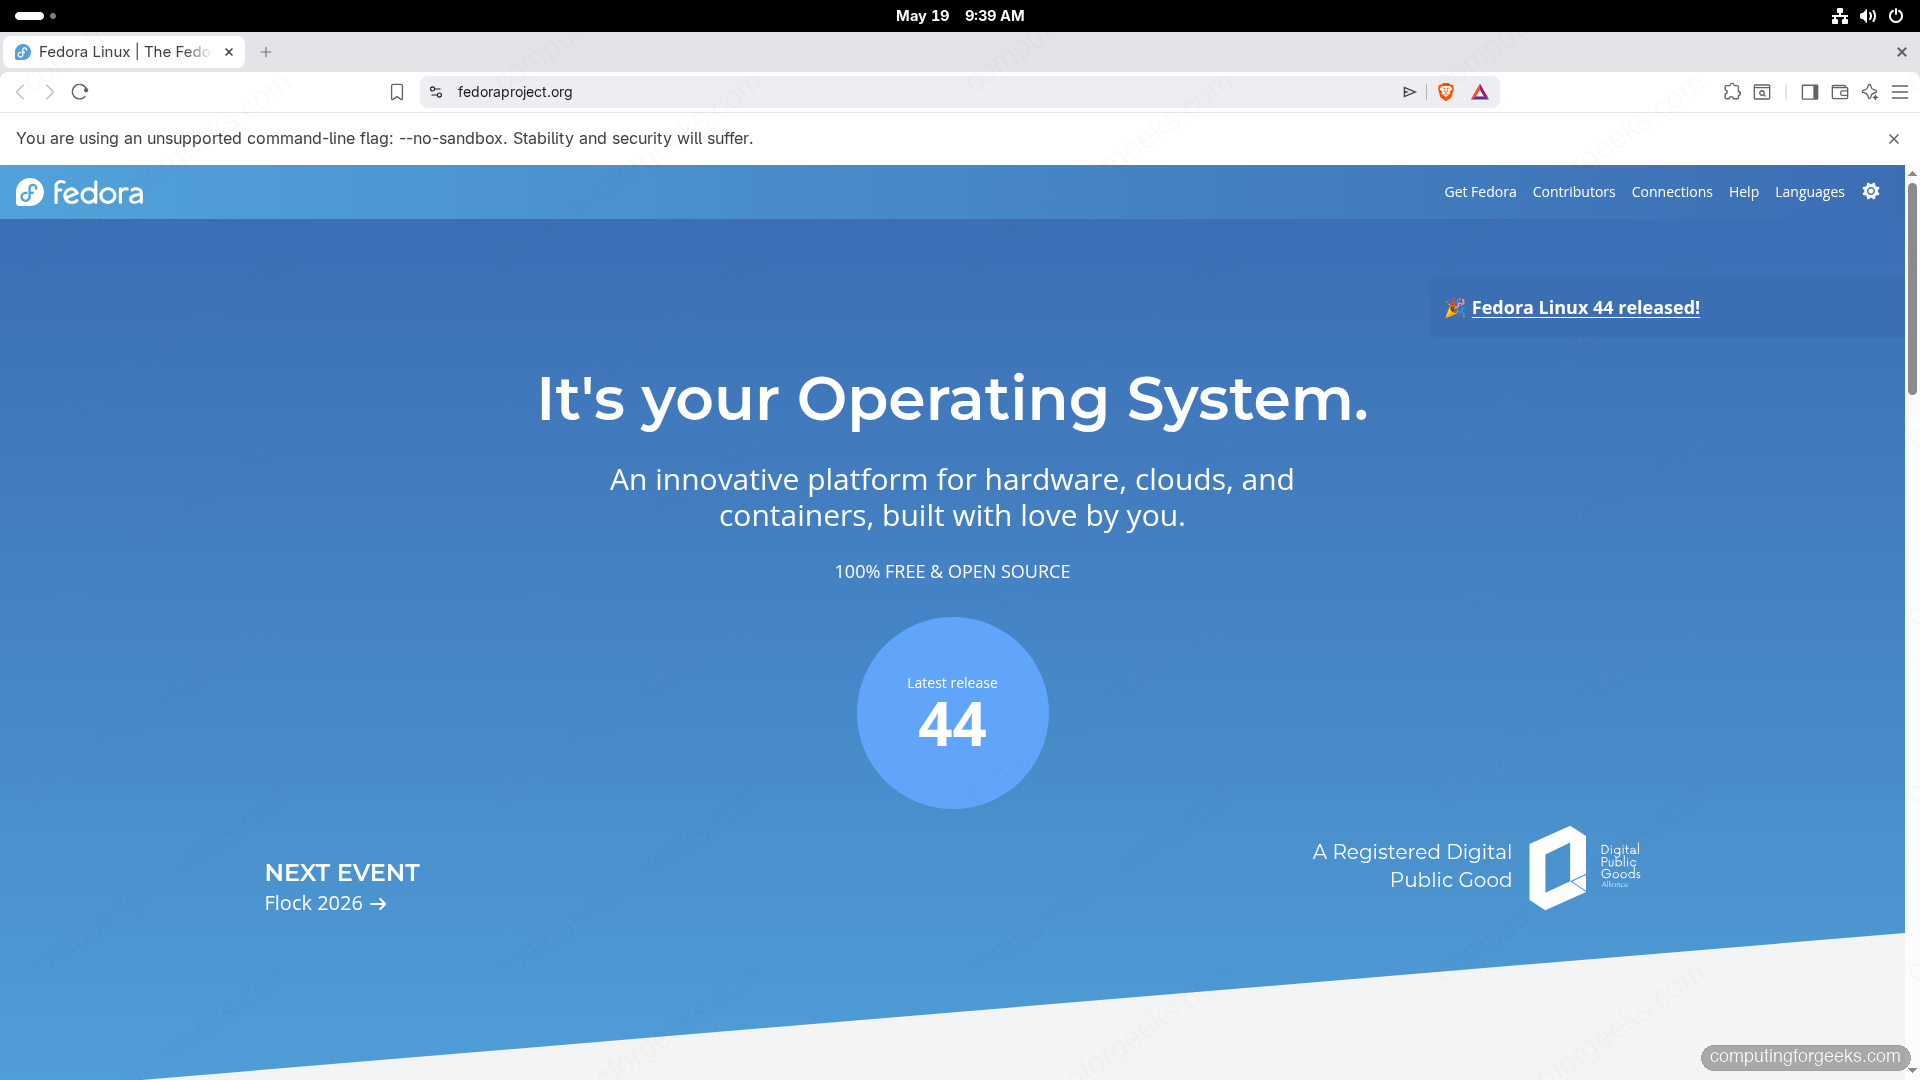The width and height of the screenshot is (1920, 1080).
Task: Open Leo AI sparkle icon
Action: pyautogui.click(x=1870, y=92)
